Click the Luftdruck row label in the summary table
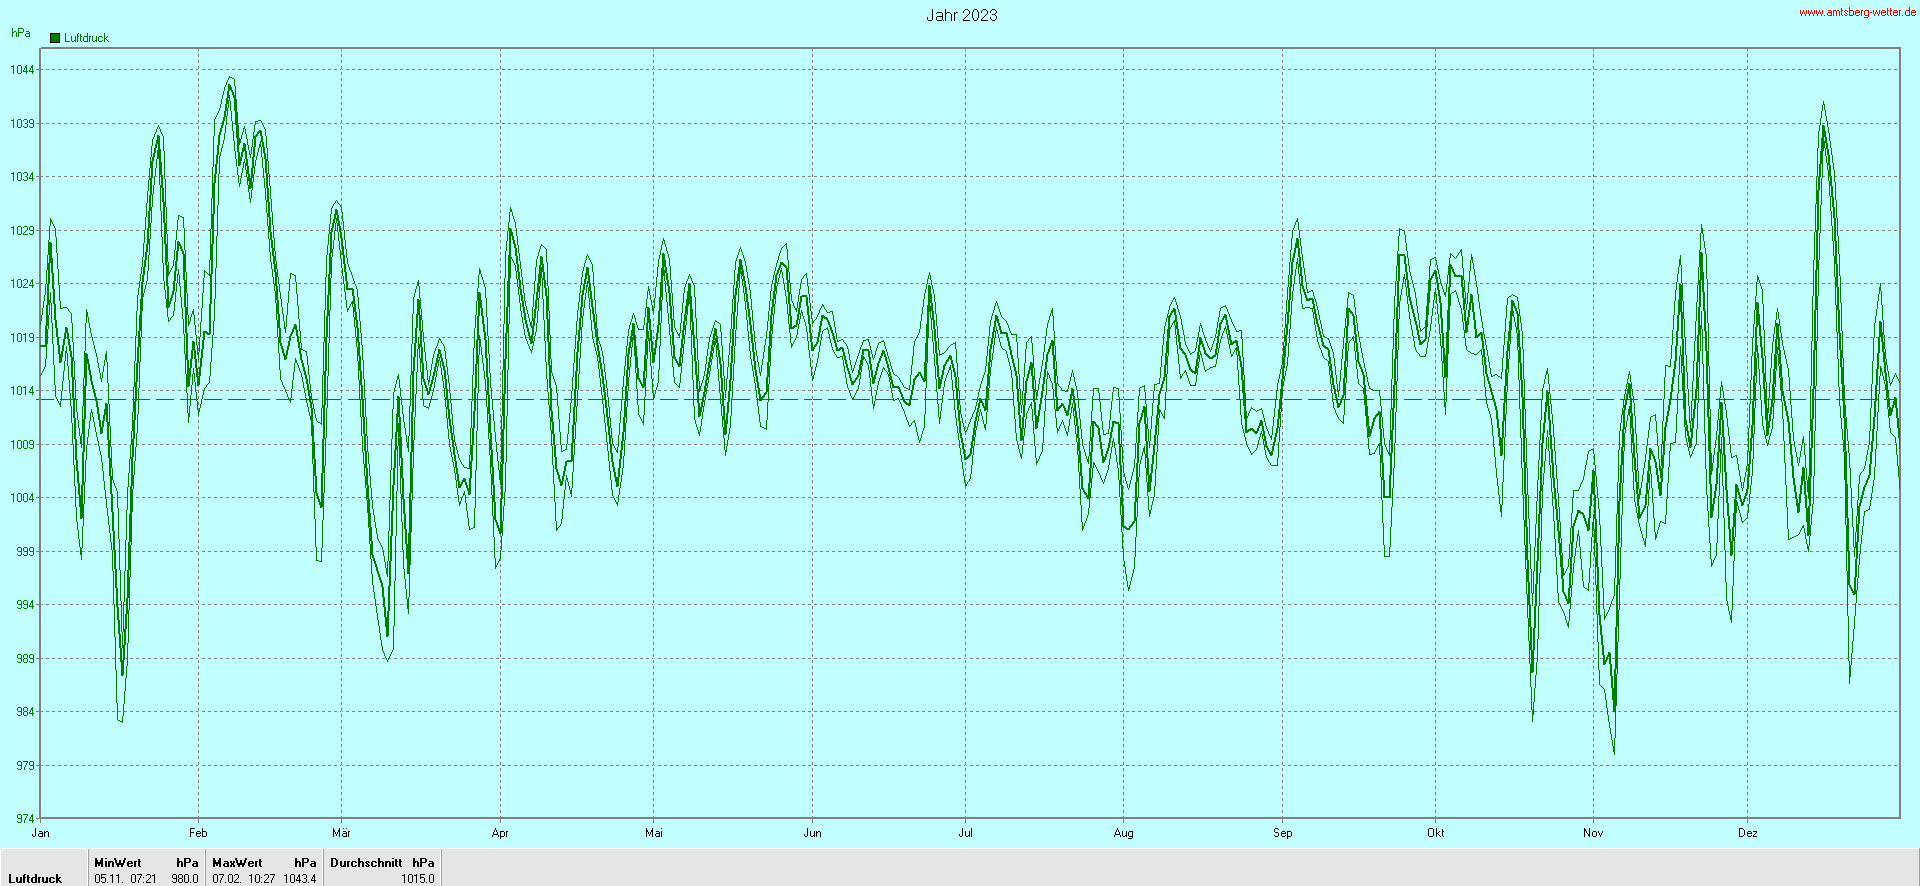The width and height of the screenshot is (1920, 886). [35, 879]
